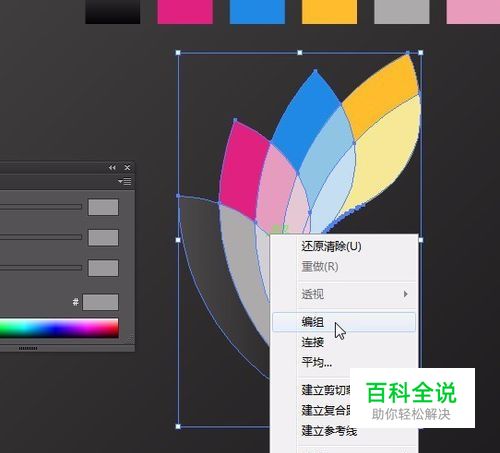Click the gray color swatch at top
This screenshot has height=453, width=500.
(402, 12)
